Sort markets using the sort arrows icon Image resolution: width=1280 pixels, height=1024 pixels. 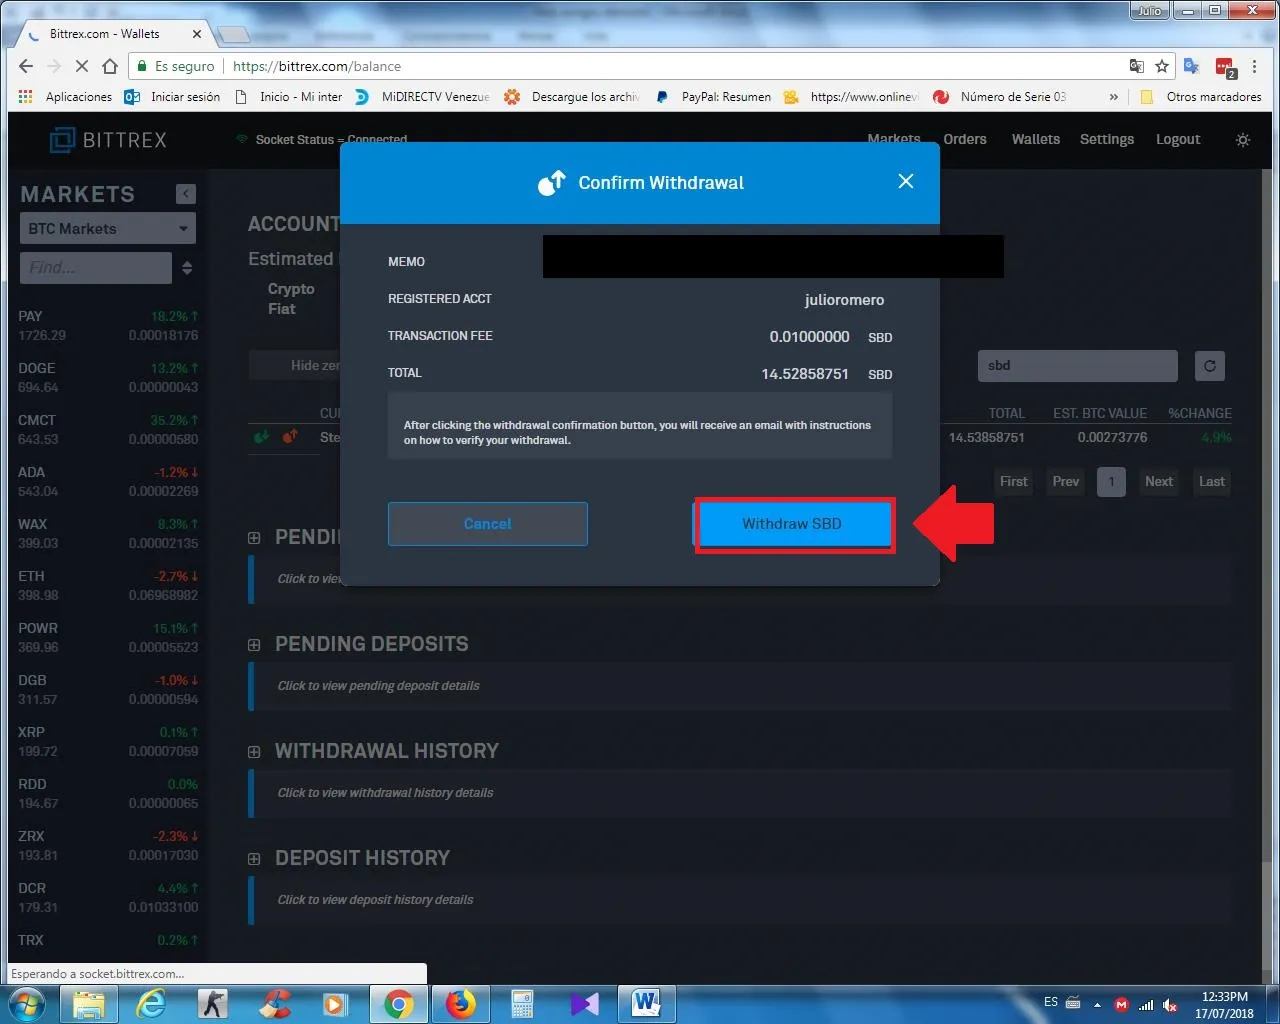[187, 268]
